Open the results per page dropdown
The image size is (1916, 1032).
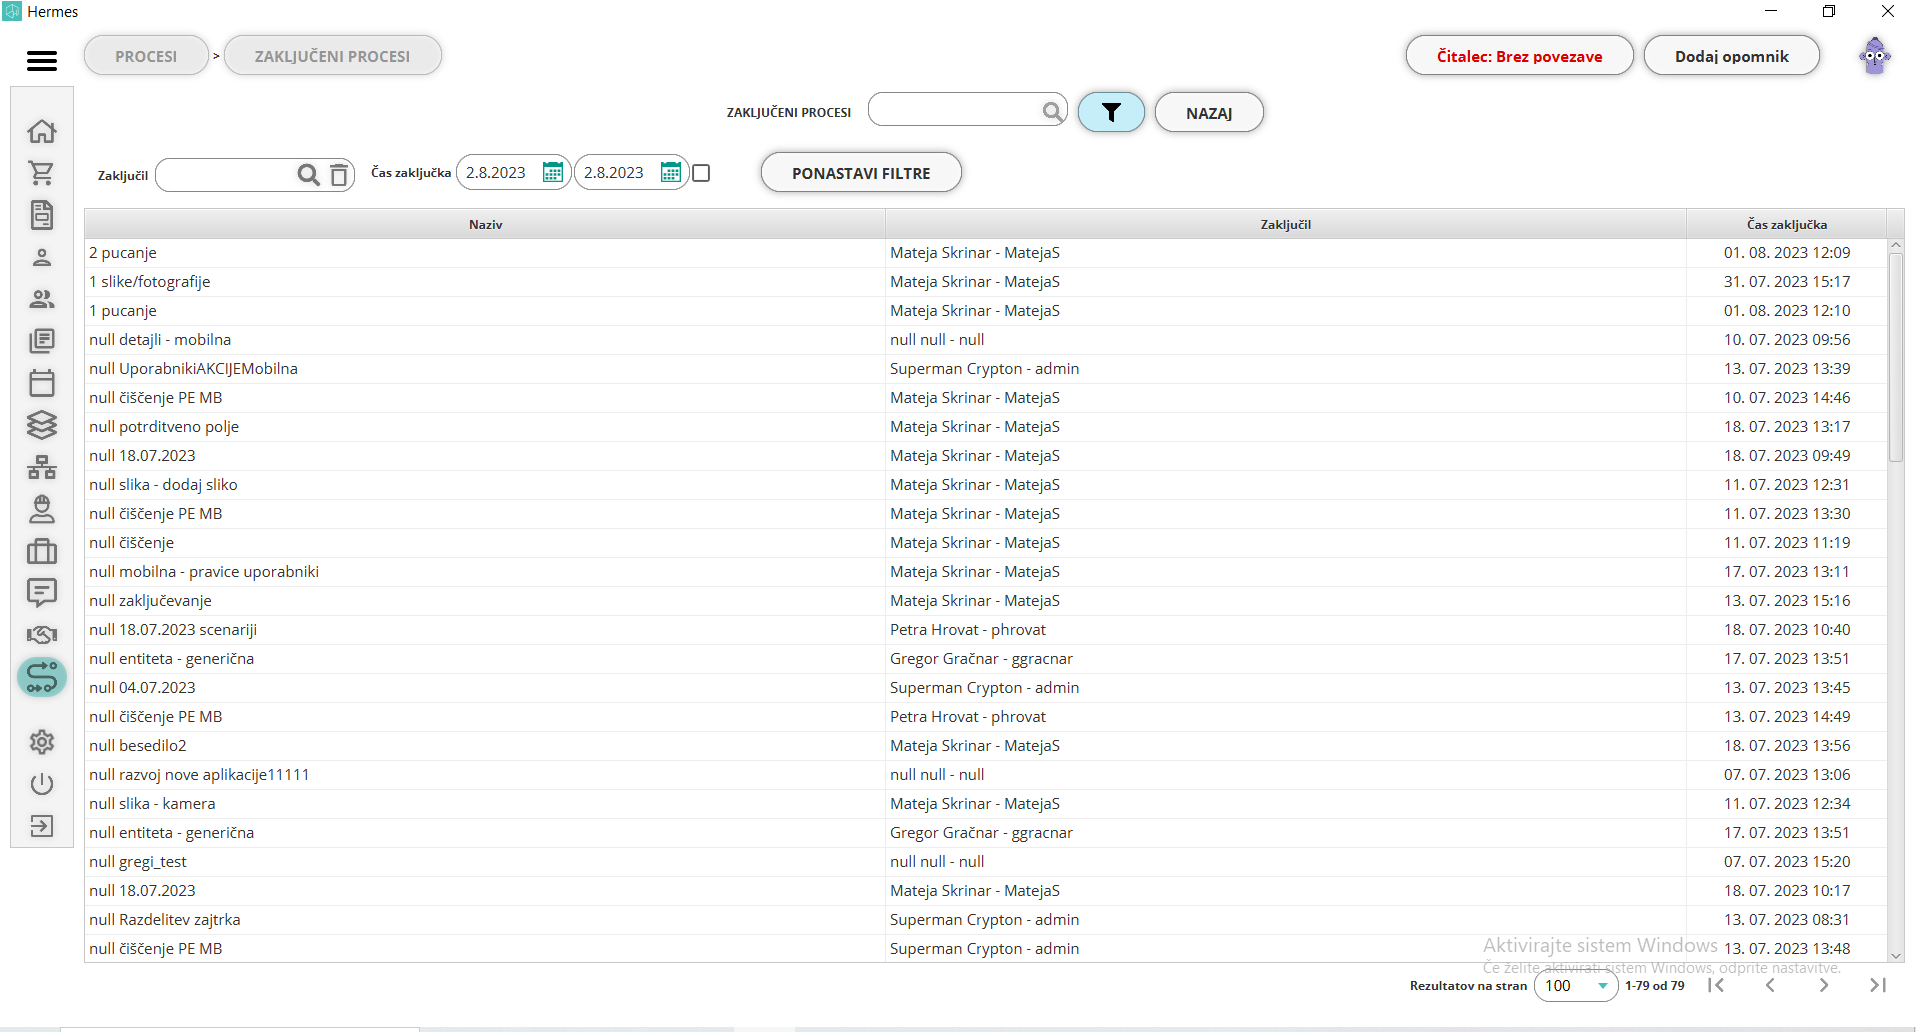(1576, 985)
